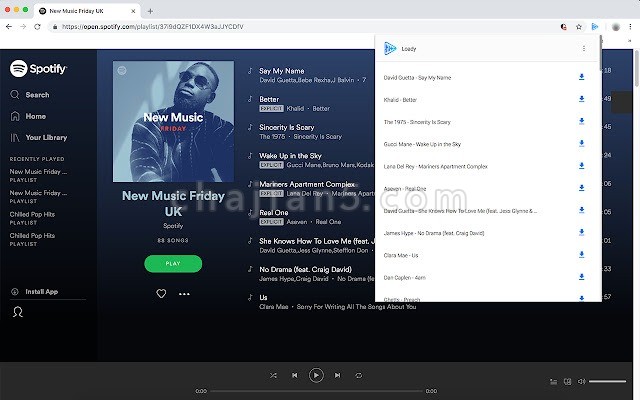The image size is (640, 400).
Task: Bookmark this page with star icon
Action: tap(579, 27)
